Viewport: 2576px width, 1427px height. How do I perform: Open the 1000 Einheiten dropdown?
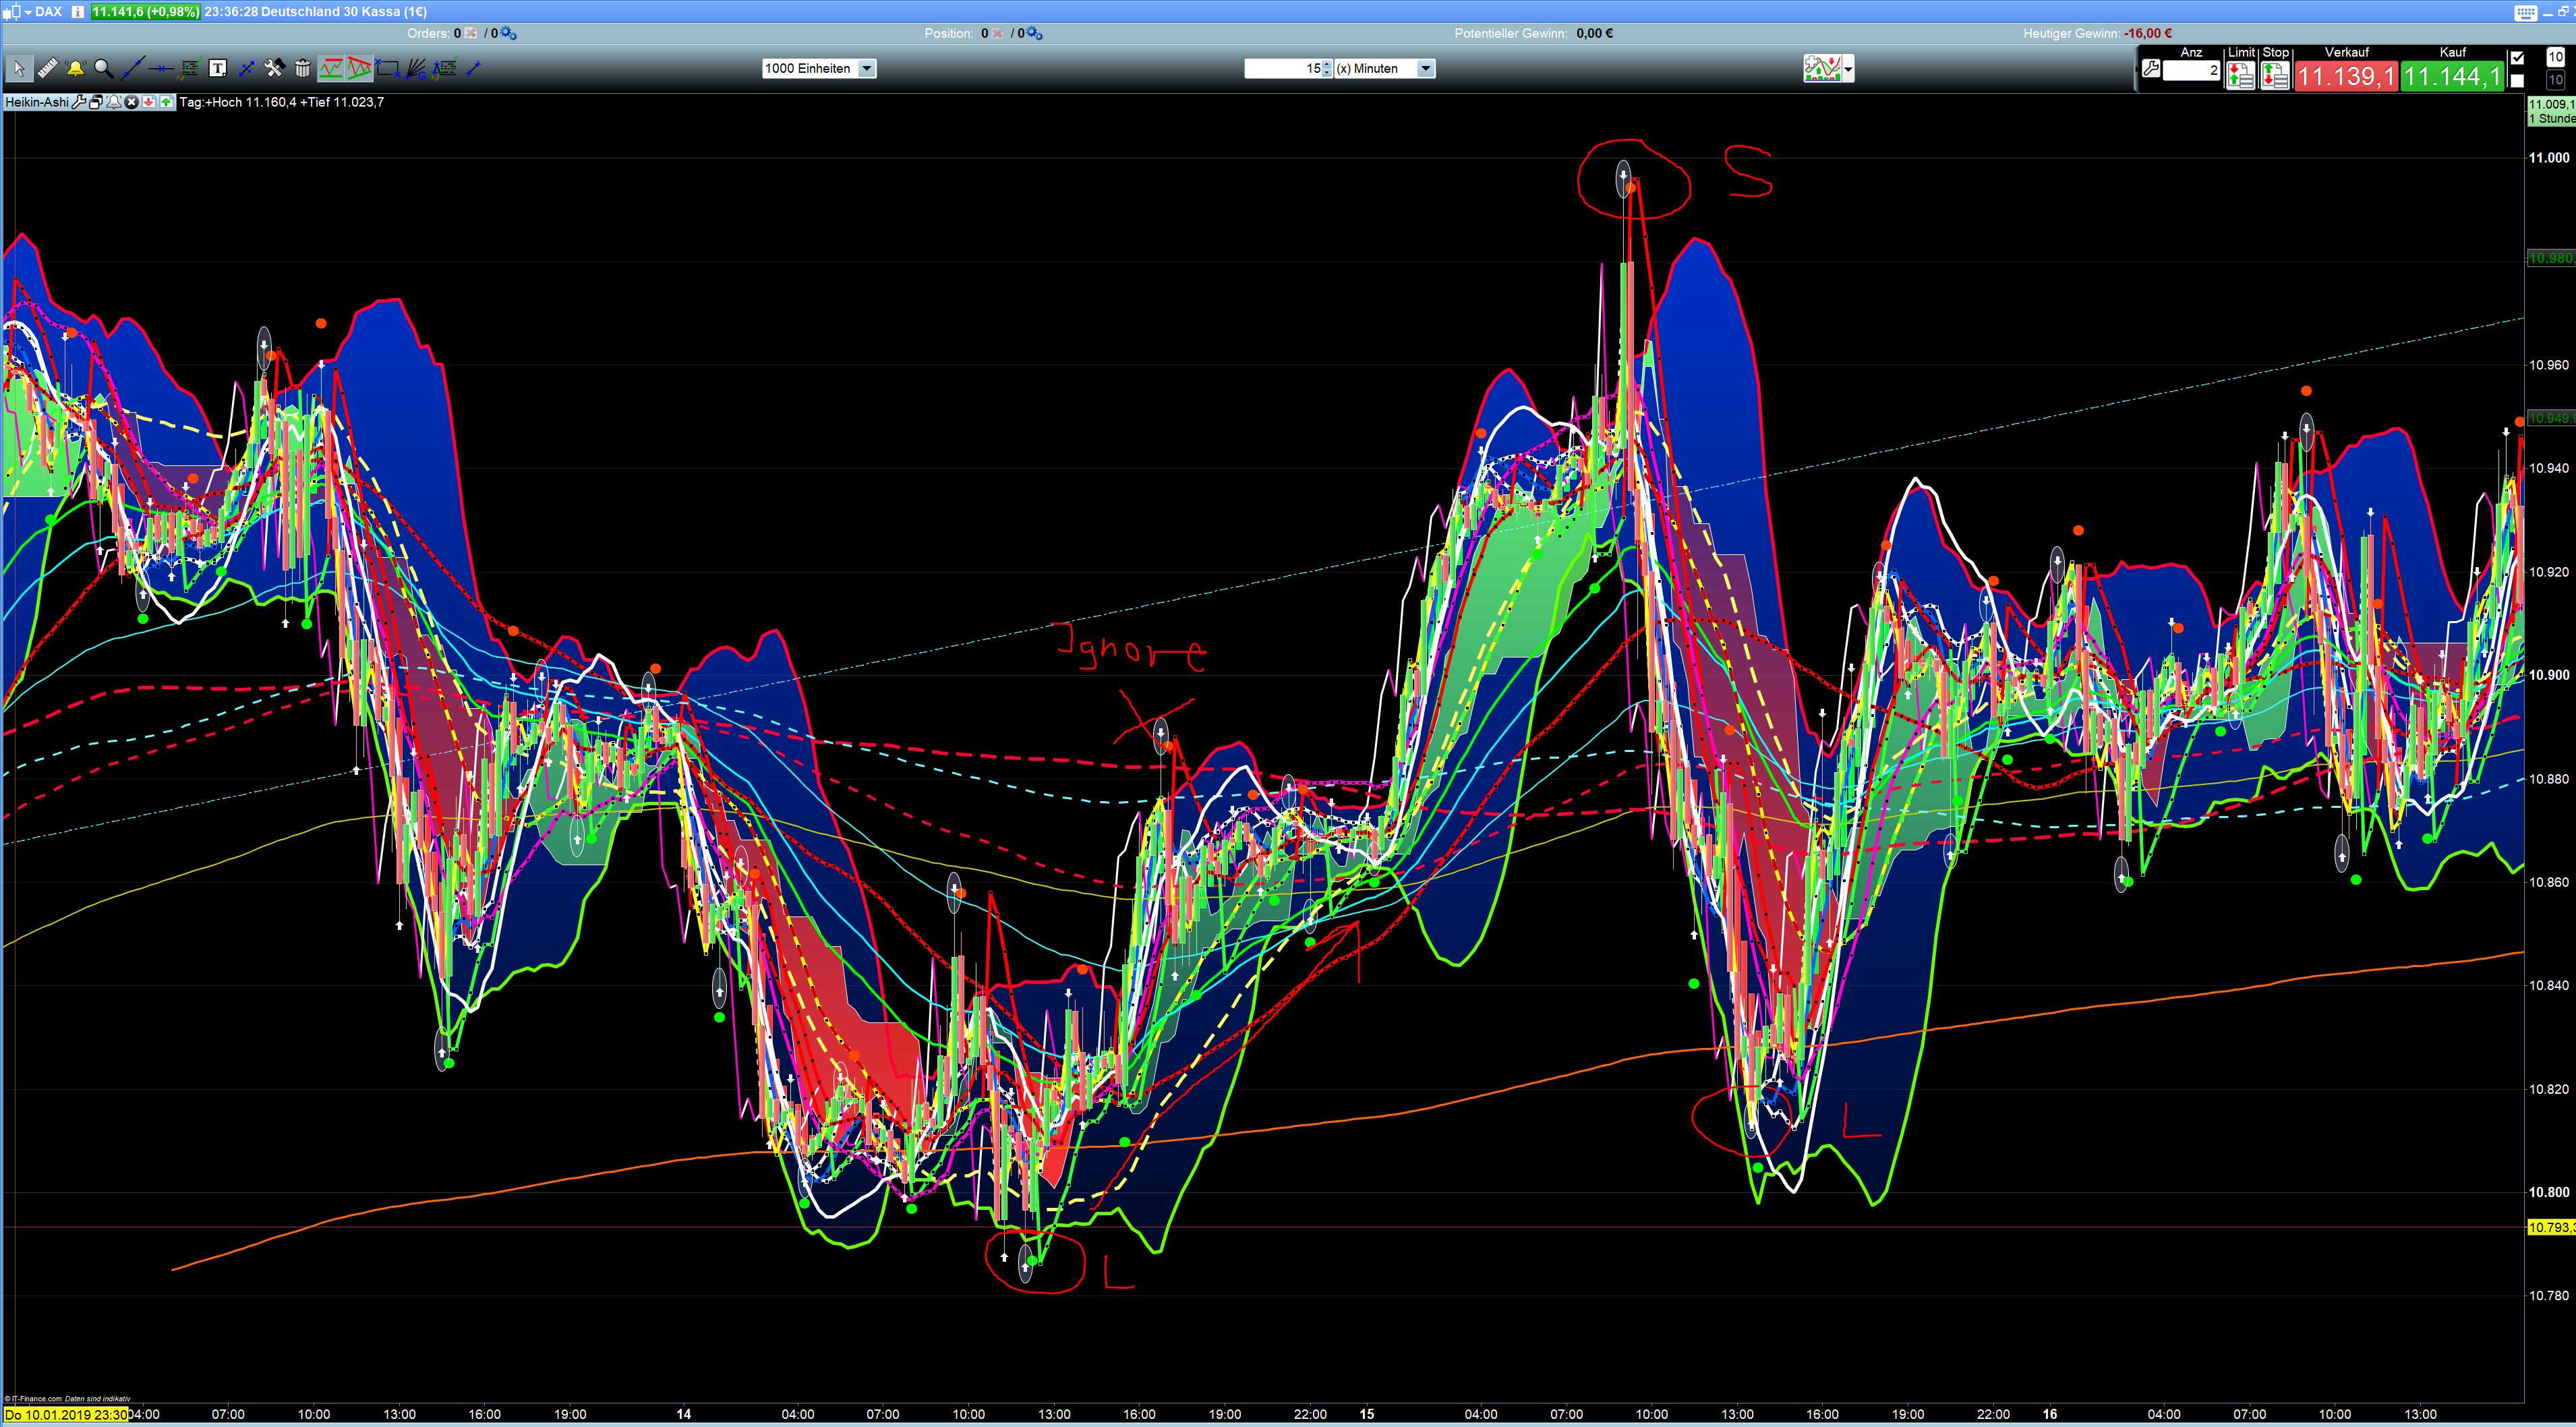click(867, 68)
